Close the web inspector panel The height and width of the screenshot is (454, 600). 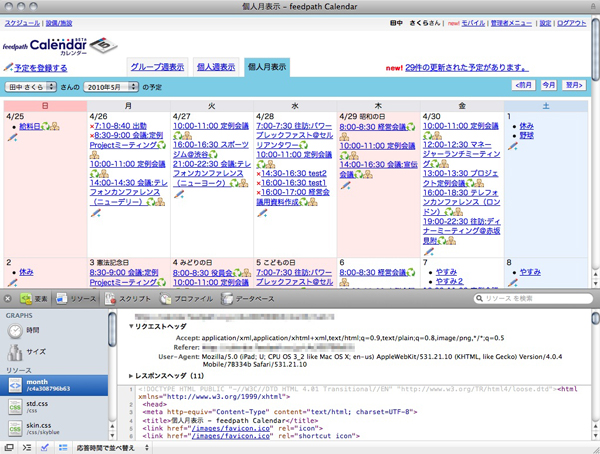(x=8, y=298)
